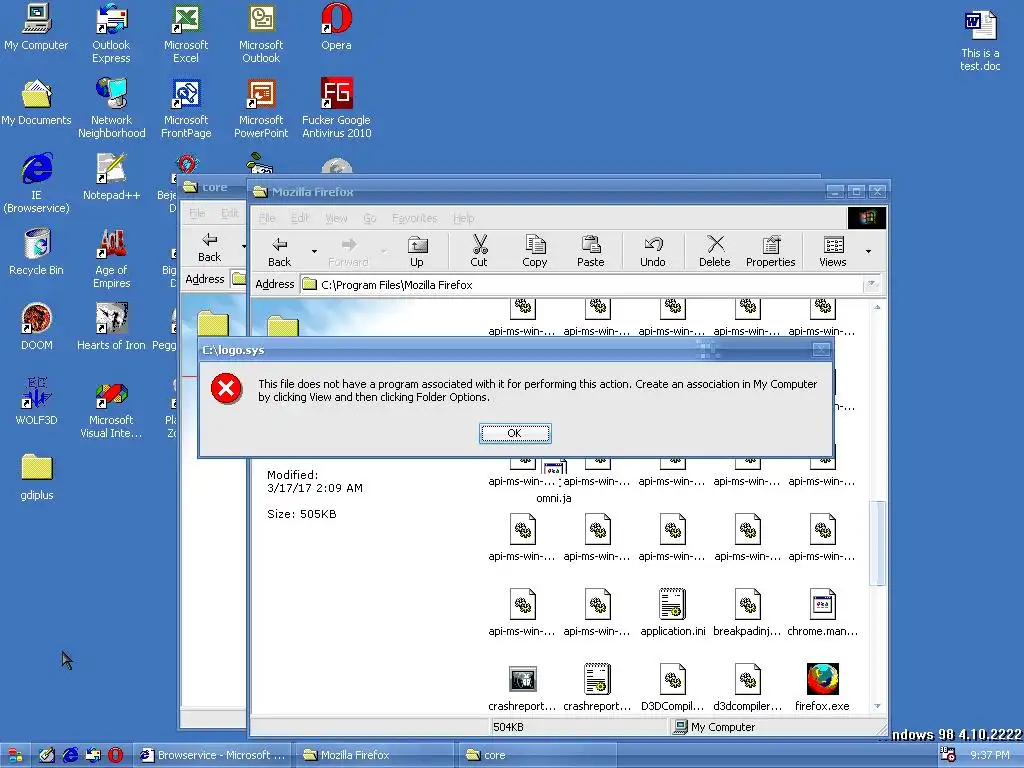The height and width of the screenshot is (768, 1024).
Task: Click the Copy toolbar button
Action: 534,251
